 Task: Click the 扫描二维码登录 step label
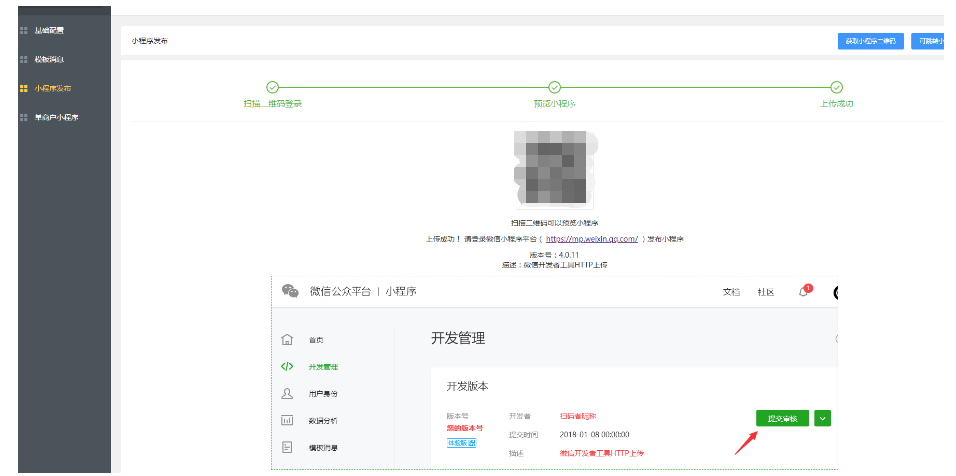[x=273, y=104]
